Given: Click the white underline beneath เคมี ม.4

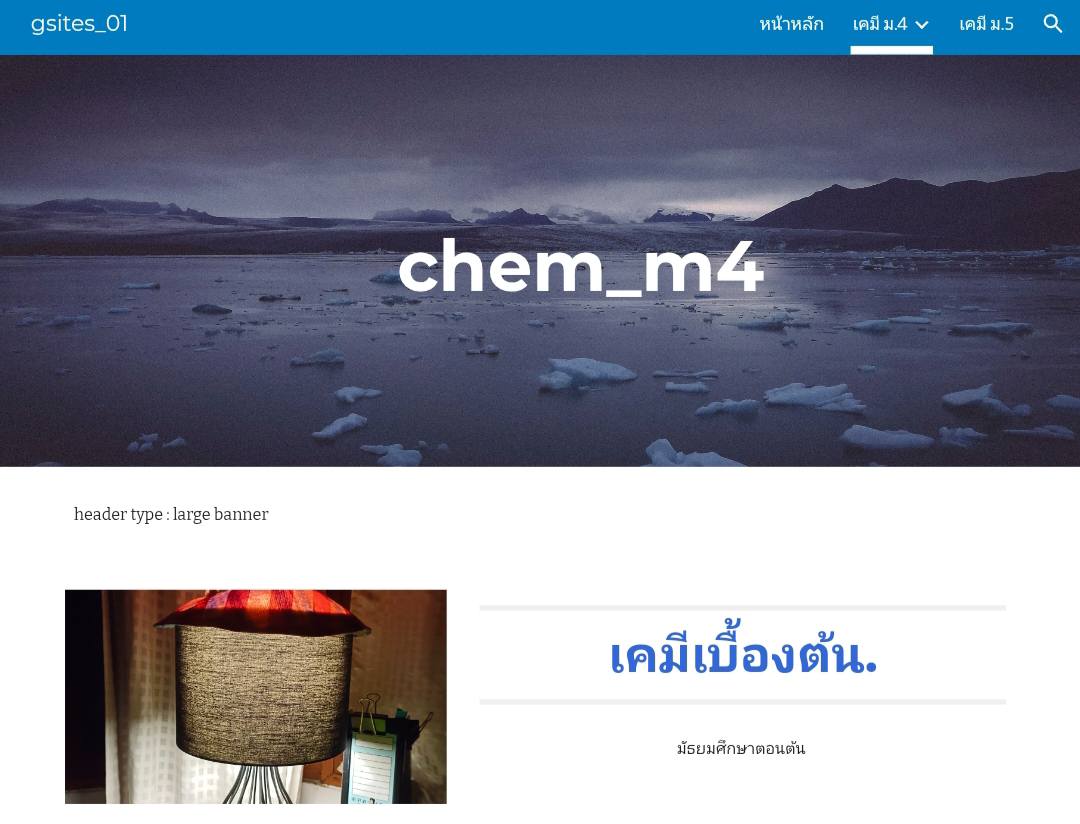Looking at the screenshot, I should pos(891,50).
